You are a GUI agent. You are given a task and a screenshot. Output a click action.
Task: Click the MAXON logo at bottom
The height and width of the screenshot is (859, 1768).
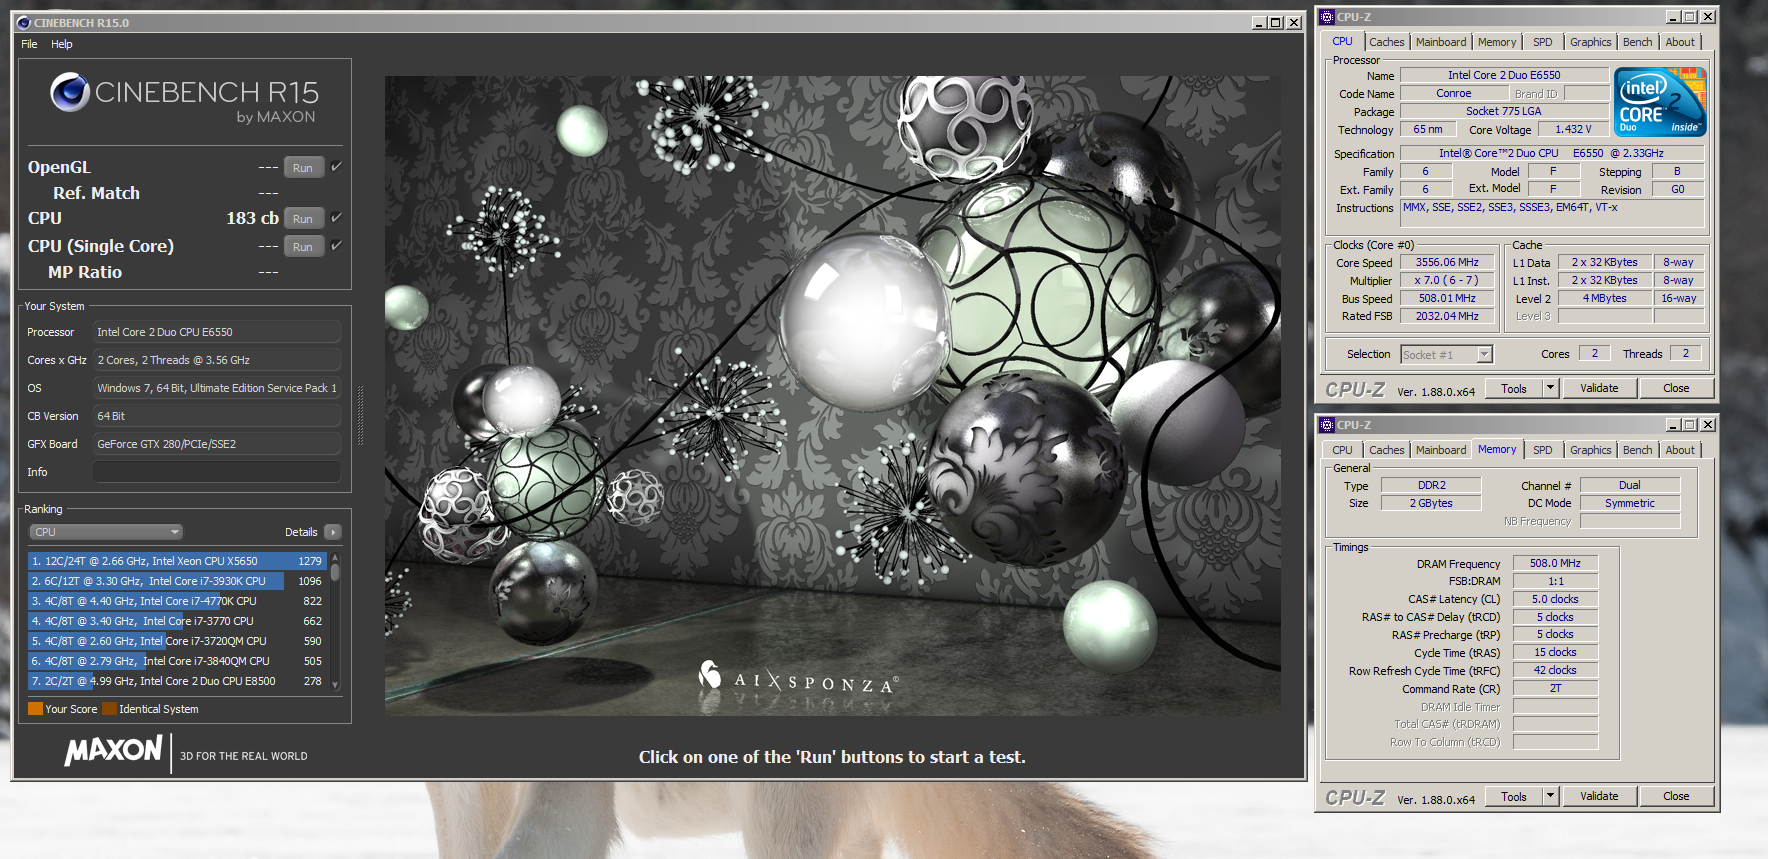[114, 751]
